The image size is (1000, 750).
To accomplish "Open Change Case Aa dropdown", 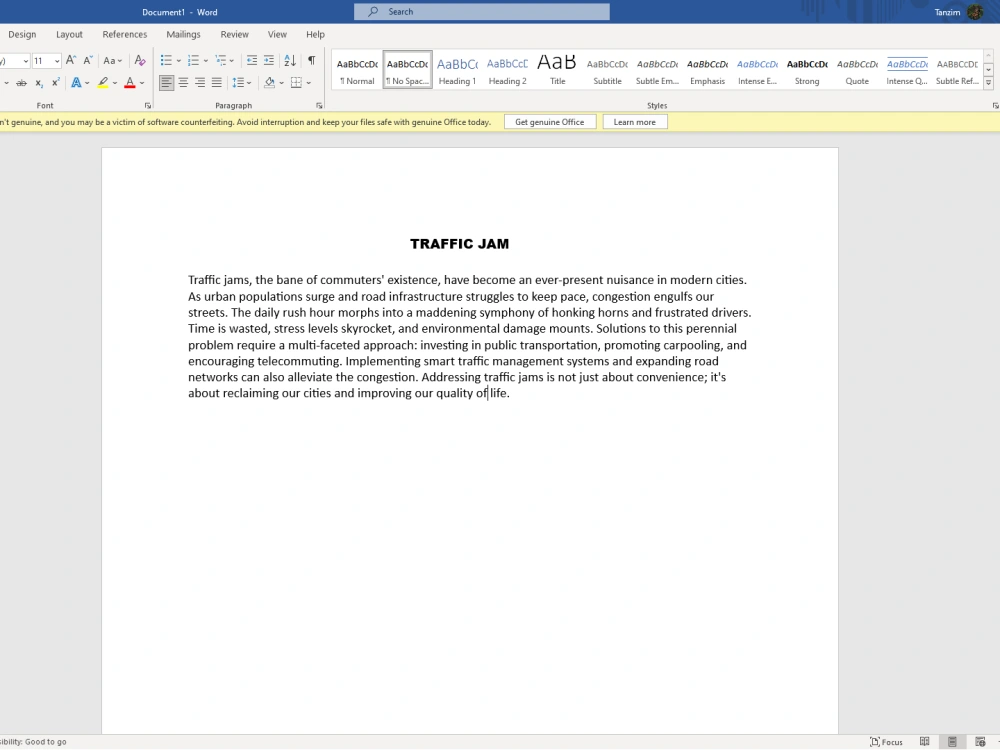I will click(x=112, y=61).
